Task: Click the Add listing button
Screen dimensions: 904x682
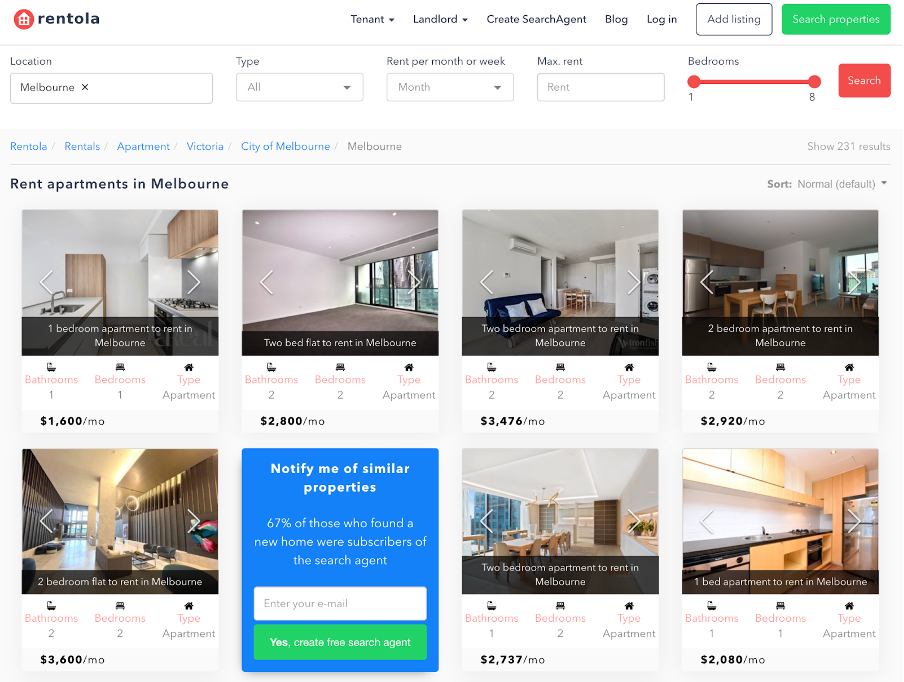Action: click(x=734, y=19)
